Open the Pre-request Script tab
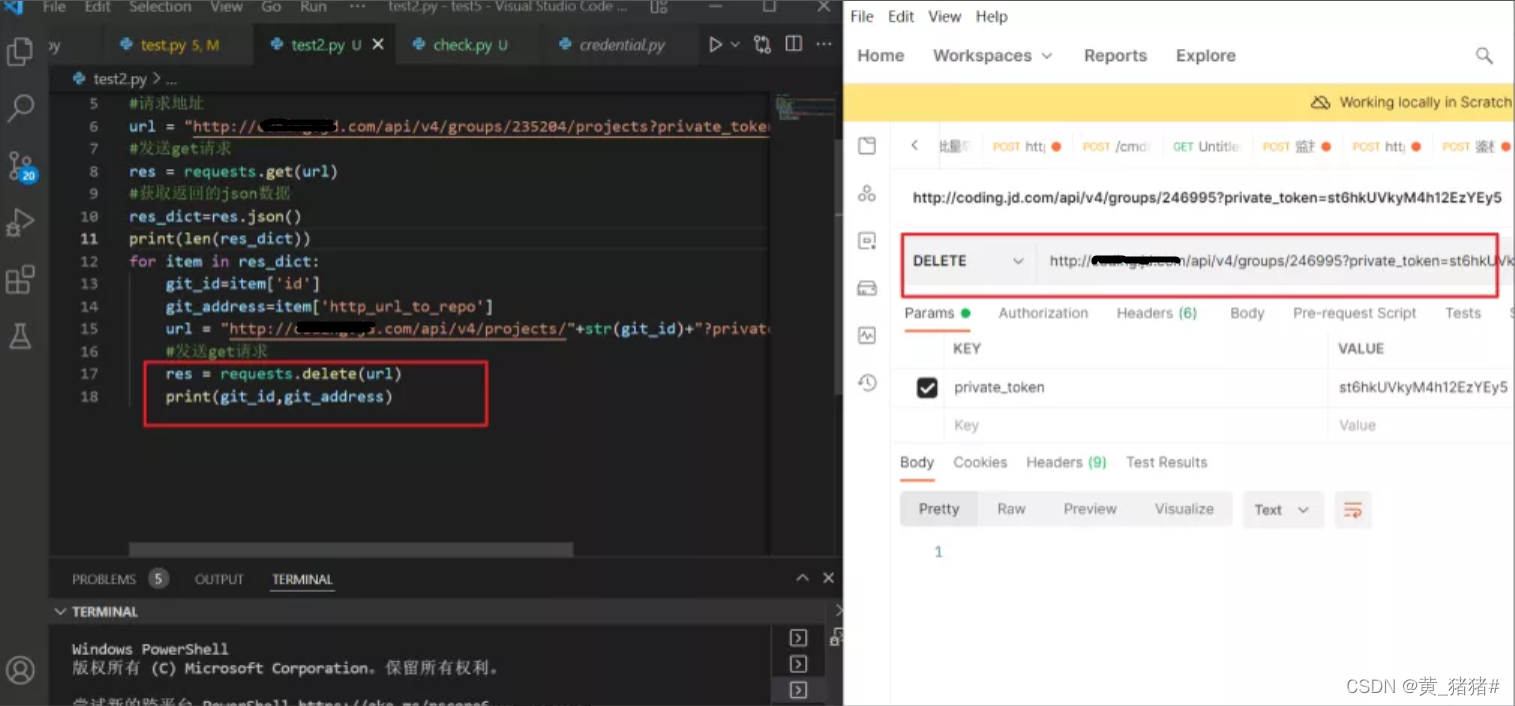 [x=1355, y=313]
